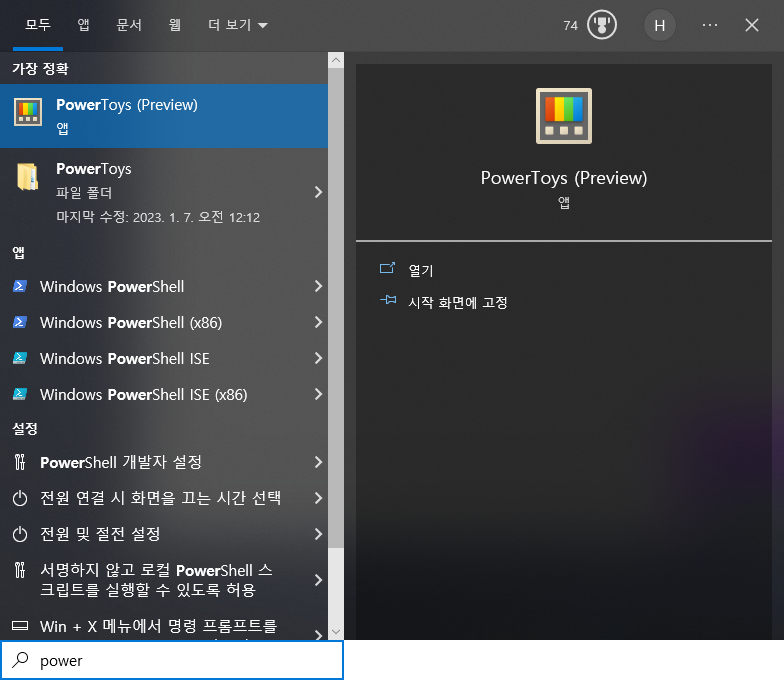Switch to the 문서 tab
This screenshot has width=784, height=680.
[x=129, y=24]
